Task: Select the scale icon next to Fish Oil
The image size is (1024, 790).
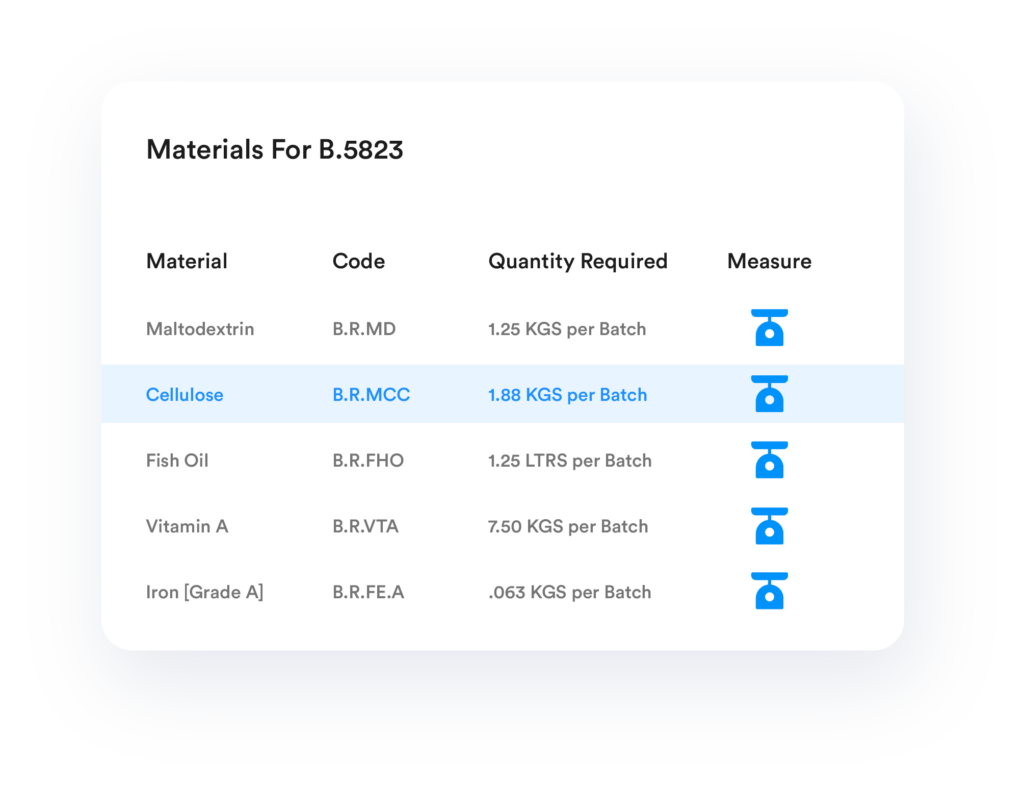Action: click(769, 460)
